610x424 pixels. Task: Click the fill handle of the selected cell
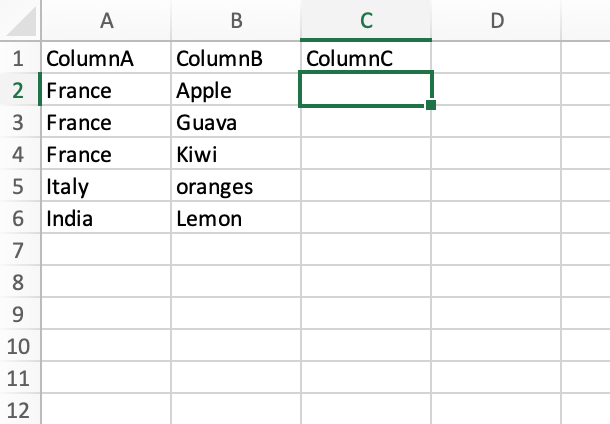[x=431, y=105]
